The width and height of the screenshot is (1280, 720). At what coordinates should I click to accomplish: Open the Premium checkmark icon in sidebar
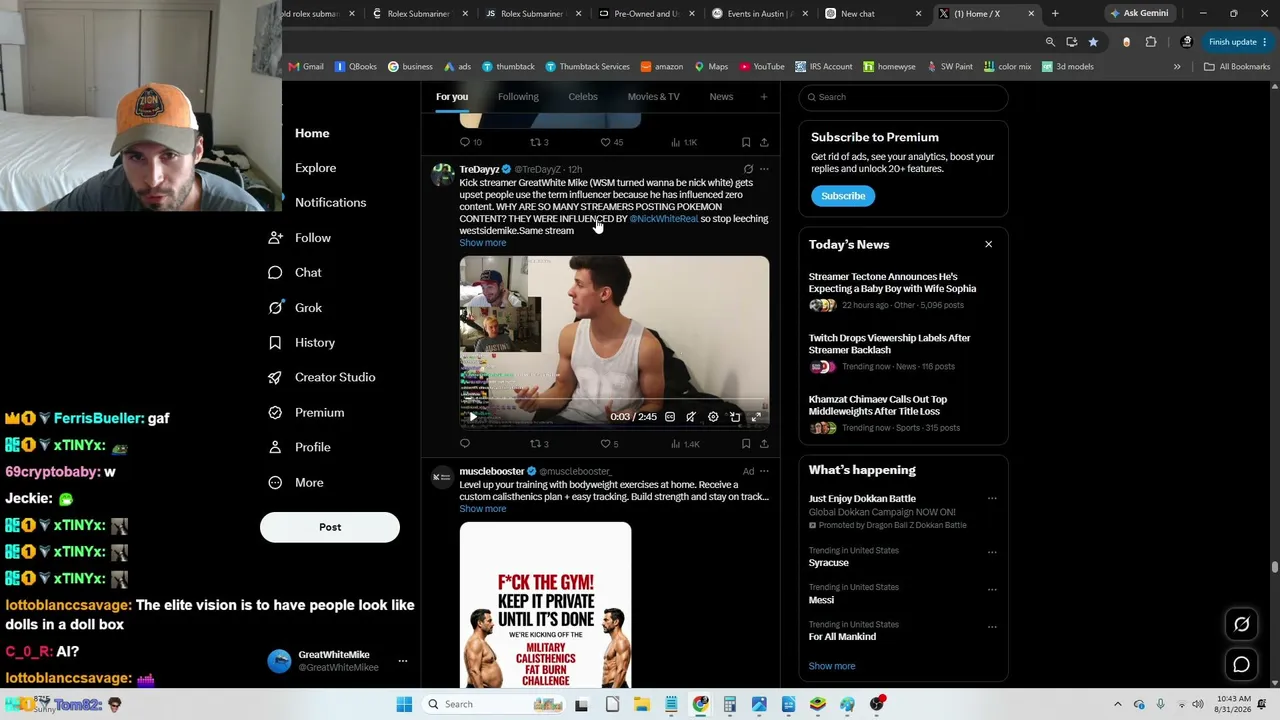(x=275, y=412)
